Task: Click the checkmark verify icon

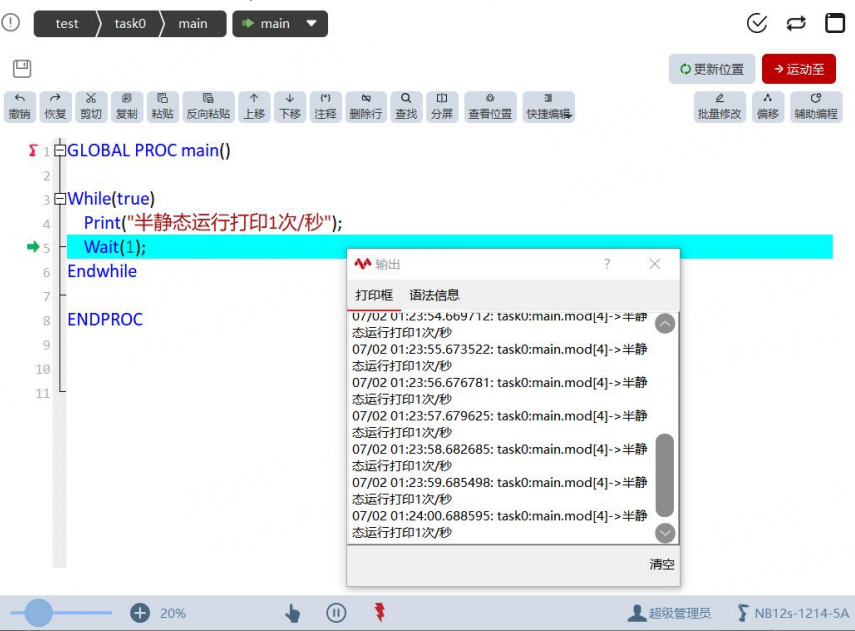Action: [756, 23]
